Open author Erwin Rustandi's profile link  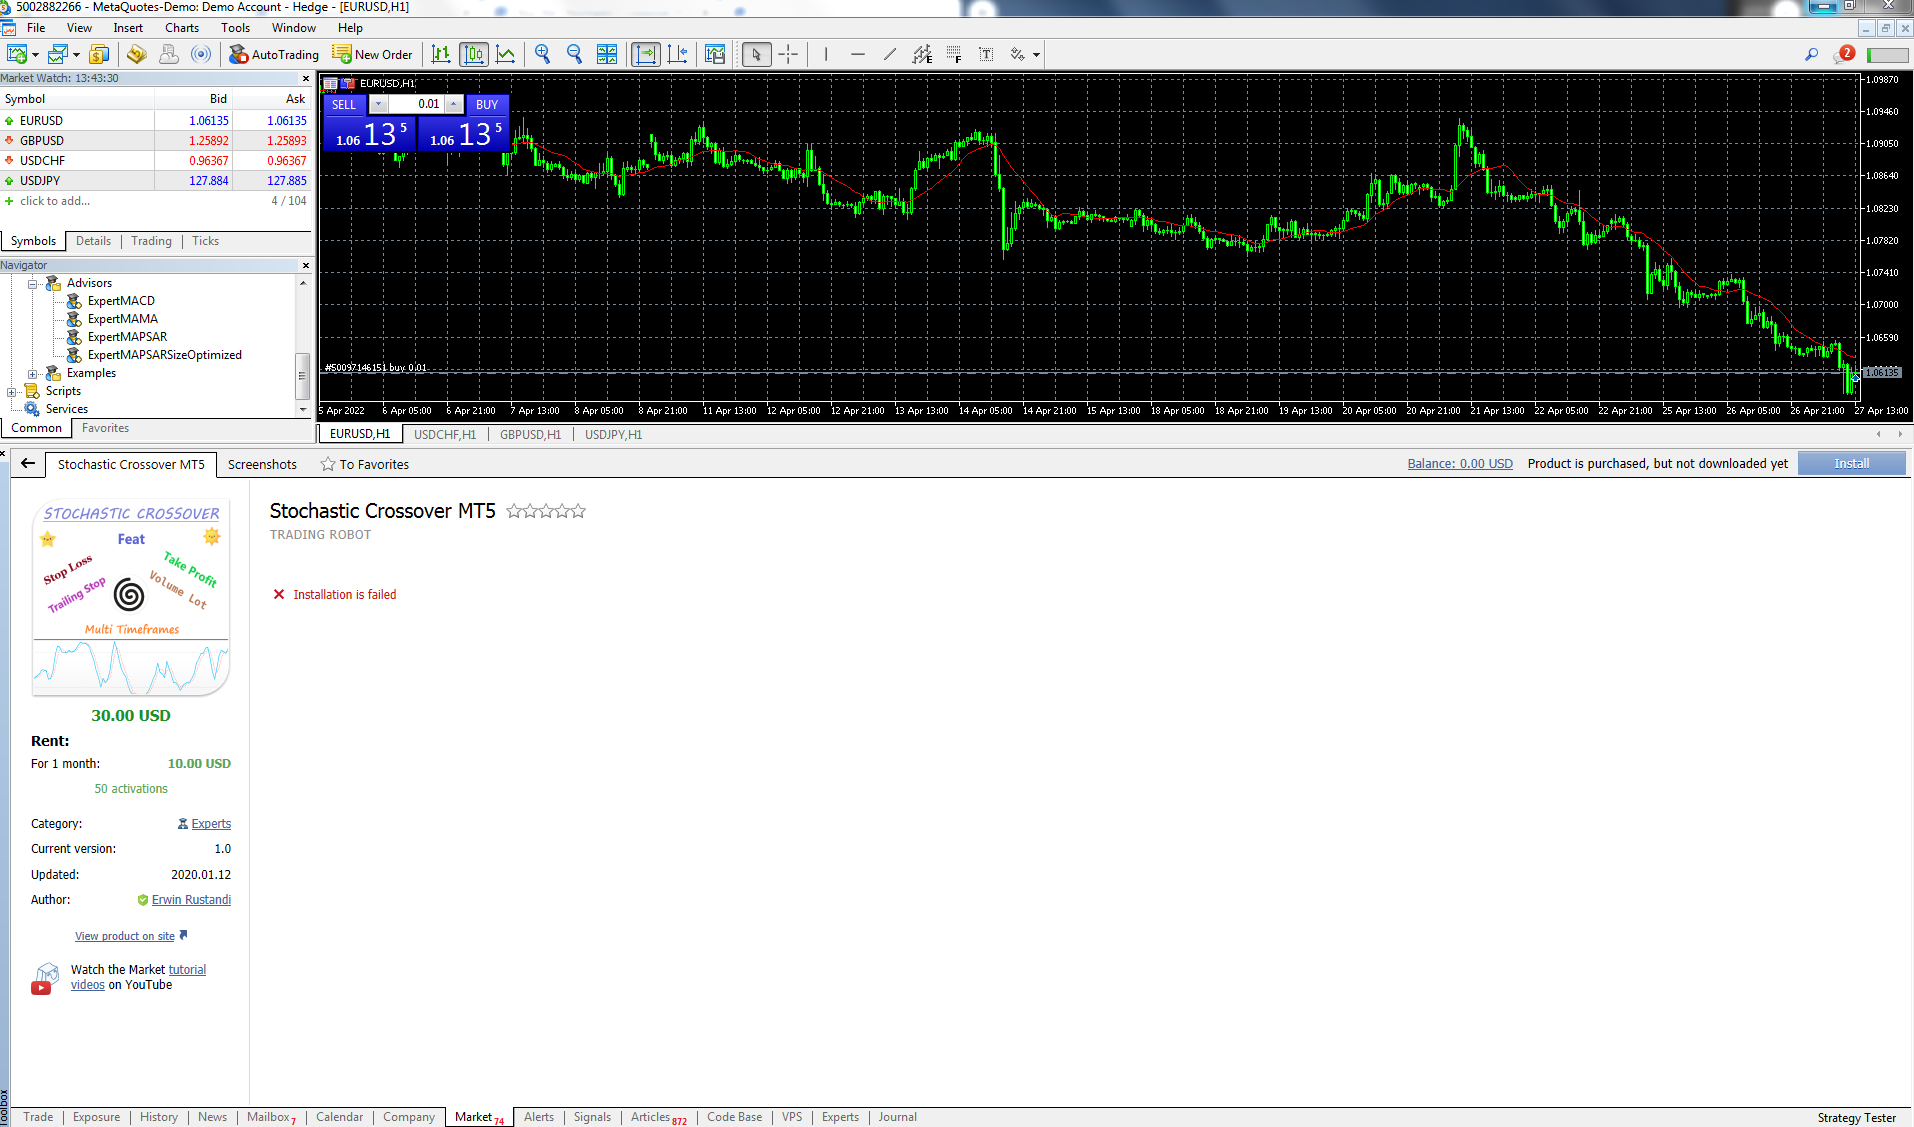(x=191, y=900)
